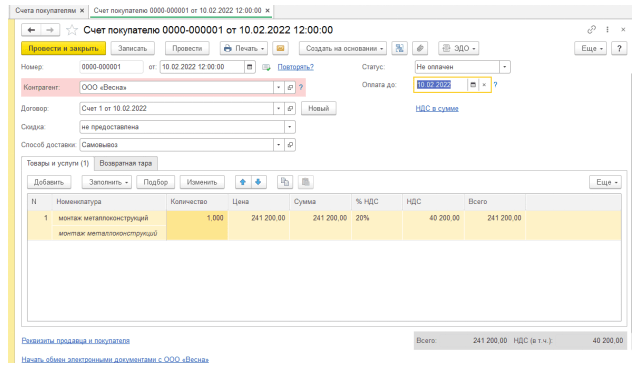Click the Номенклатура column header
Screen dimensions: 639x370
109,202
